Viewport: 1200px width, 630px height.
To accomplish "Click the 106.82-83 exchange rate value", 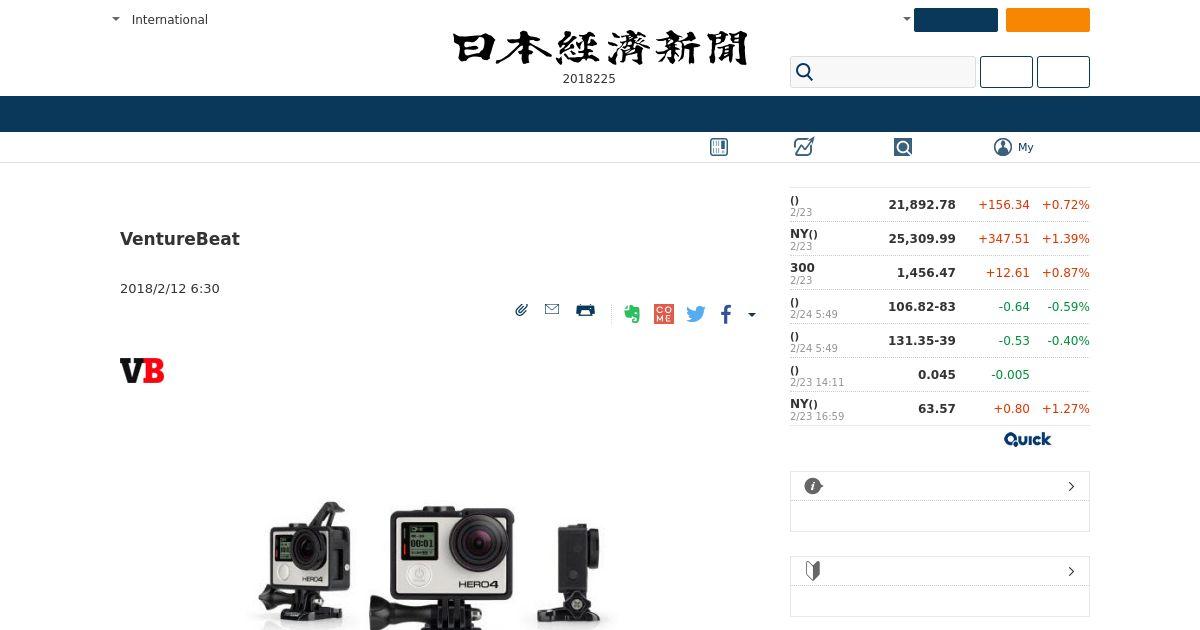I will click(922, 306).
